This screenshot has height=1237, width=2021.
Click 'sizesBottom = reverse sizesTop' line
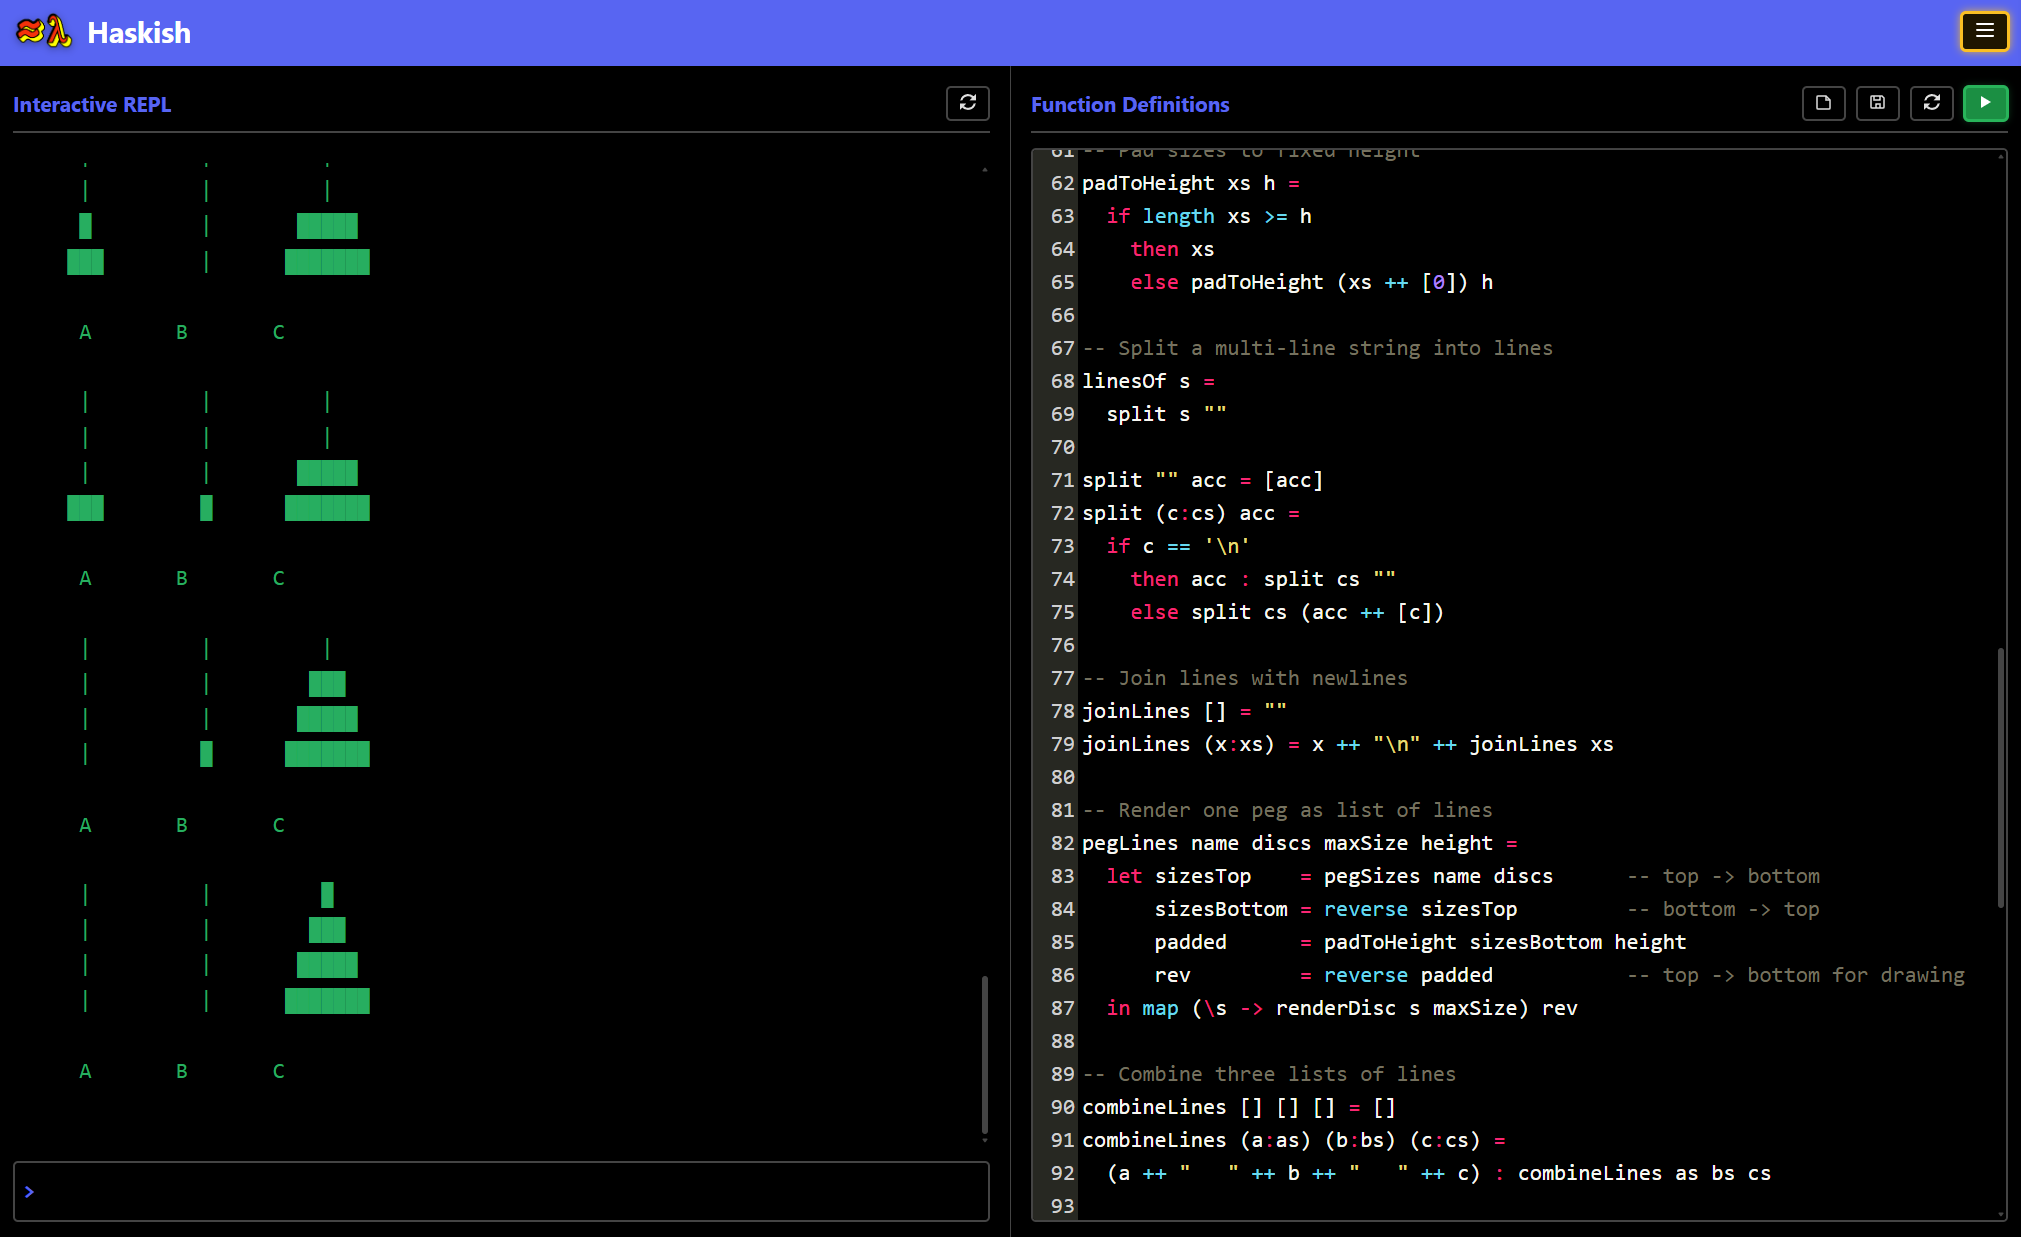(x=1336, y=909)
